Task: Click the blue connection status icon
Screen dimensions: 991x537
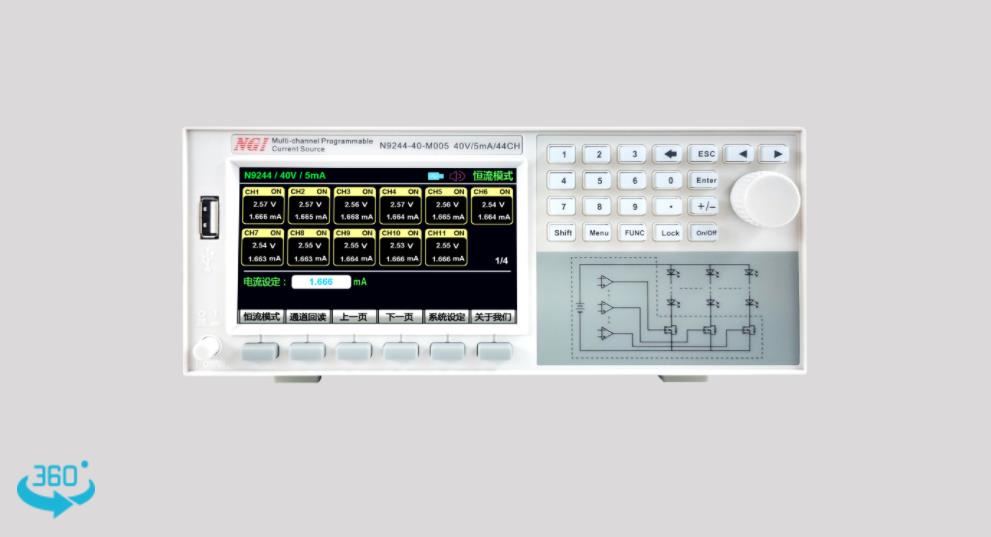Action: tap(435, 176)
